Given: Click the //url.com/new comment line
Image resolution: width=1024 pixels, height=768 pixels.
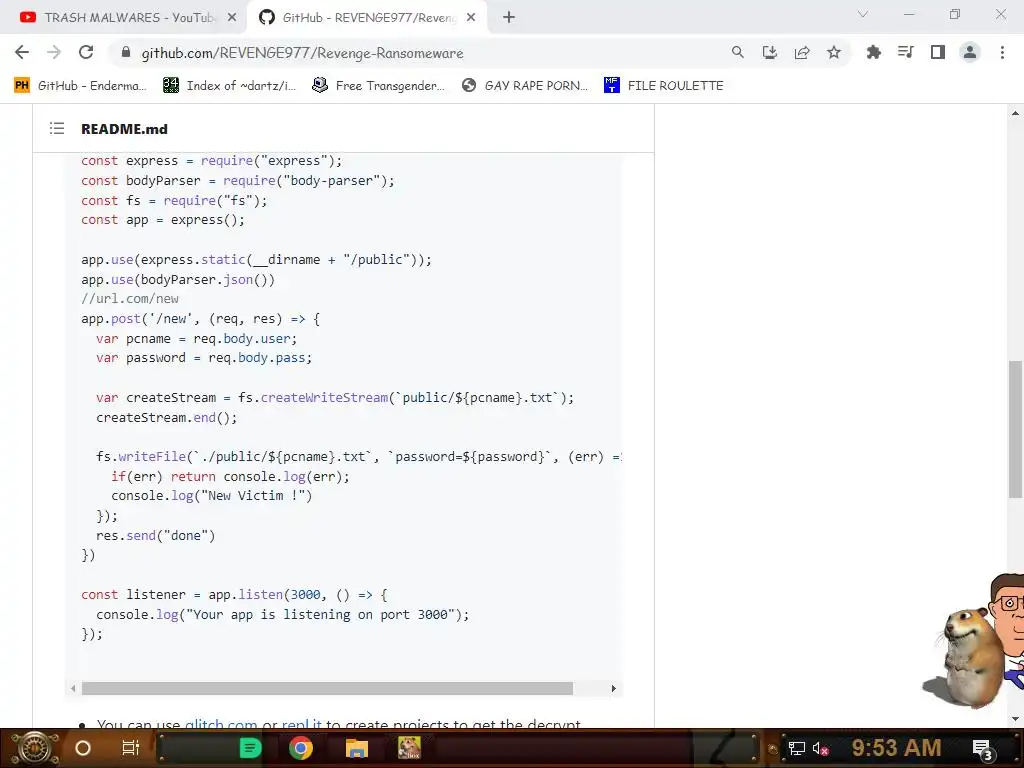Looking at the screenshot, I should point(130,299).
